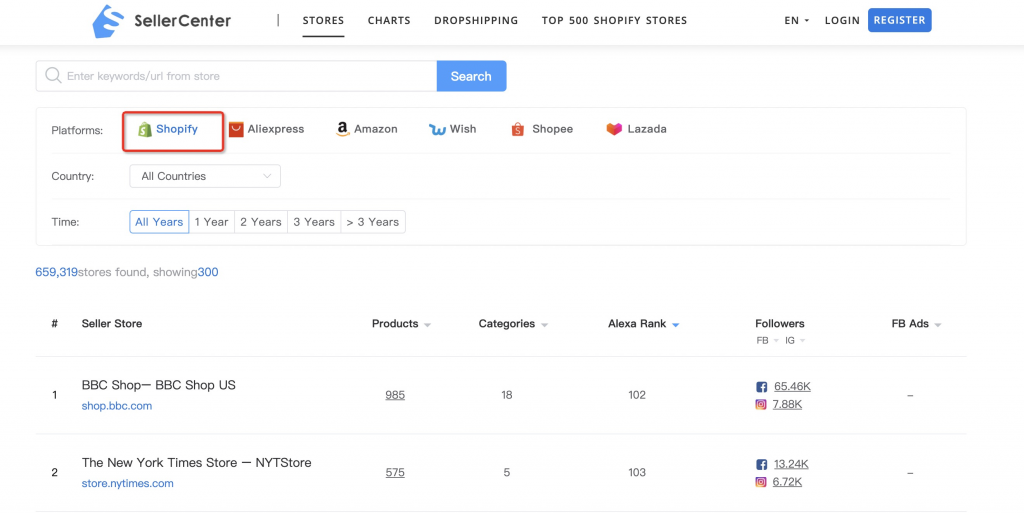1024x515 pixels.
Task: Choose the Aliexpress platform icon
Action: coord(236,129)
